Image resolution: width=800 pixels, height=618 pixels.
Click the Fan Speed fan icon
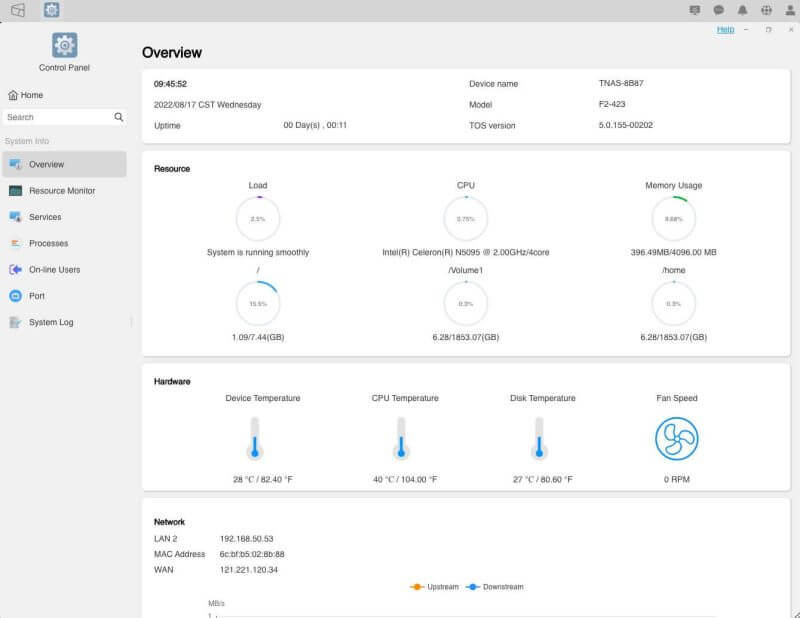point(677,438)
